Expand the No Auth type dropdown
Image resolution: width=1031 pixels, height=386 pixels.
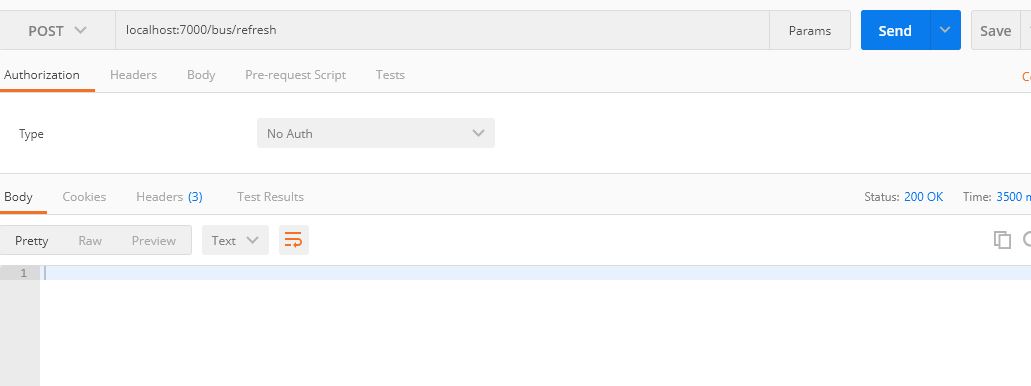pos(375,133)
